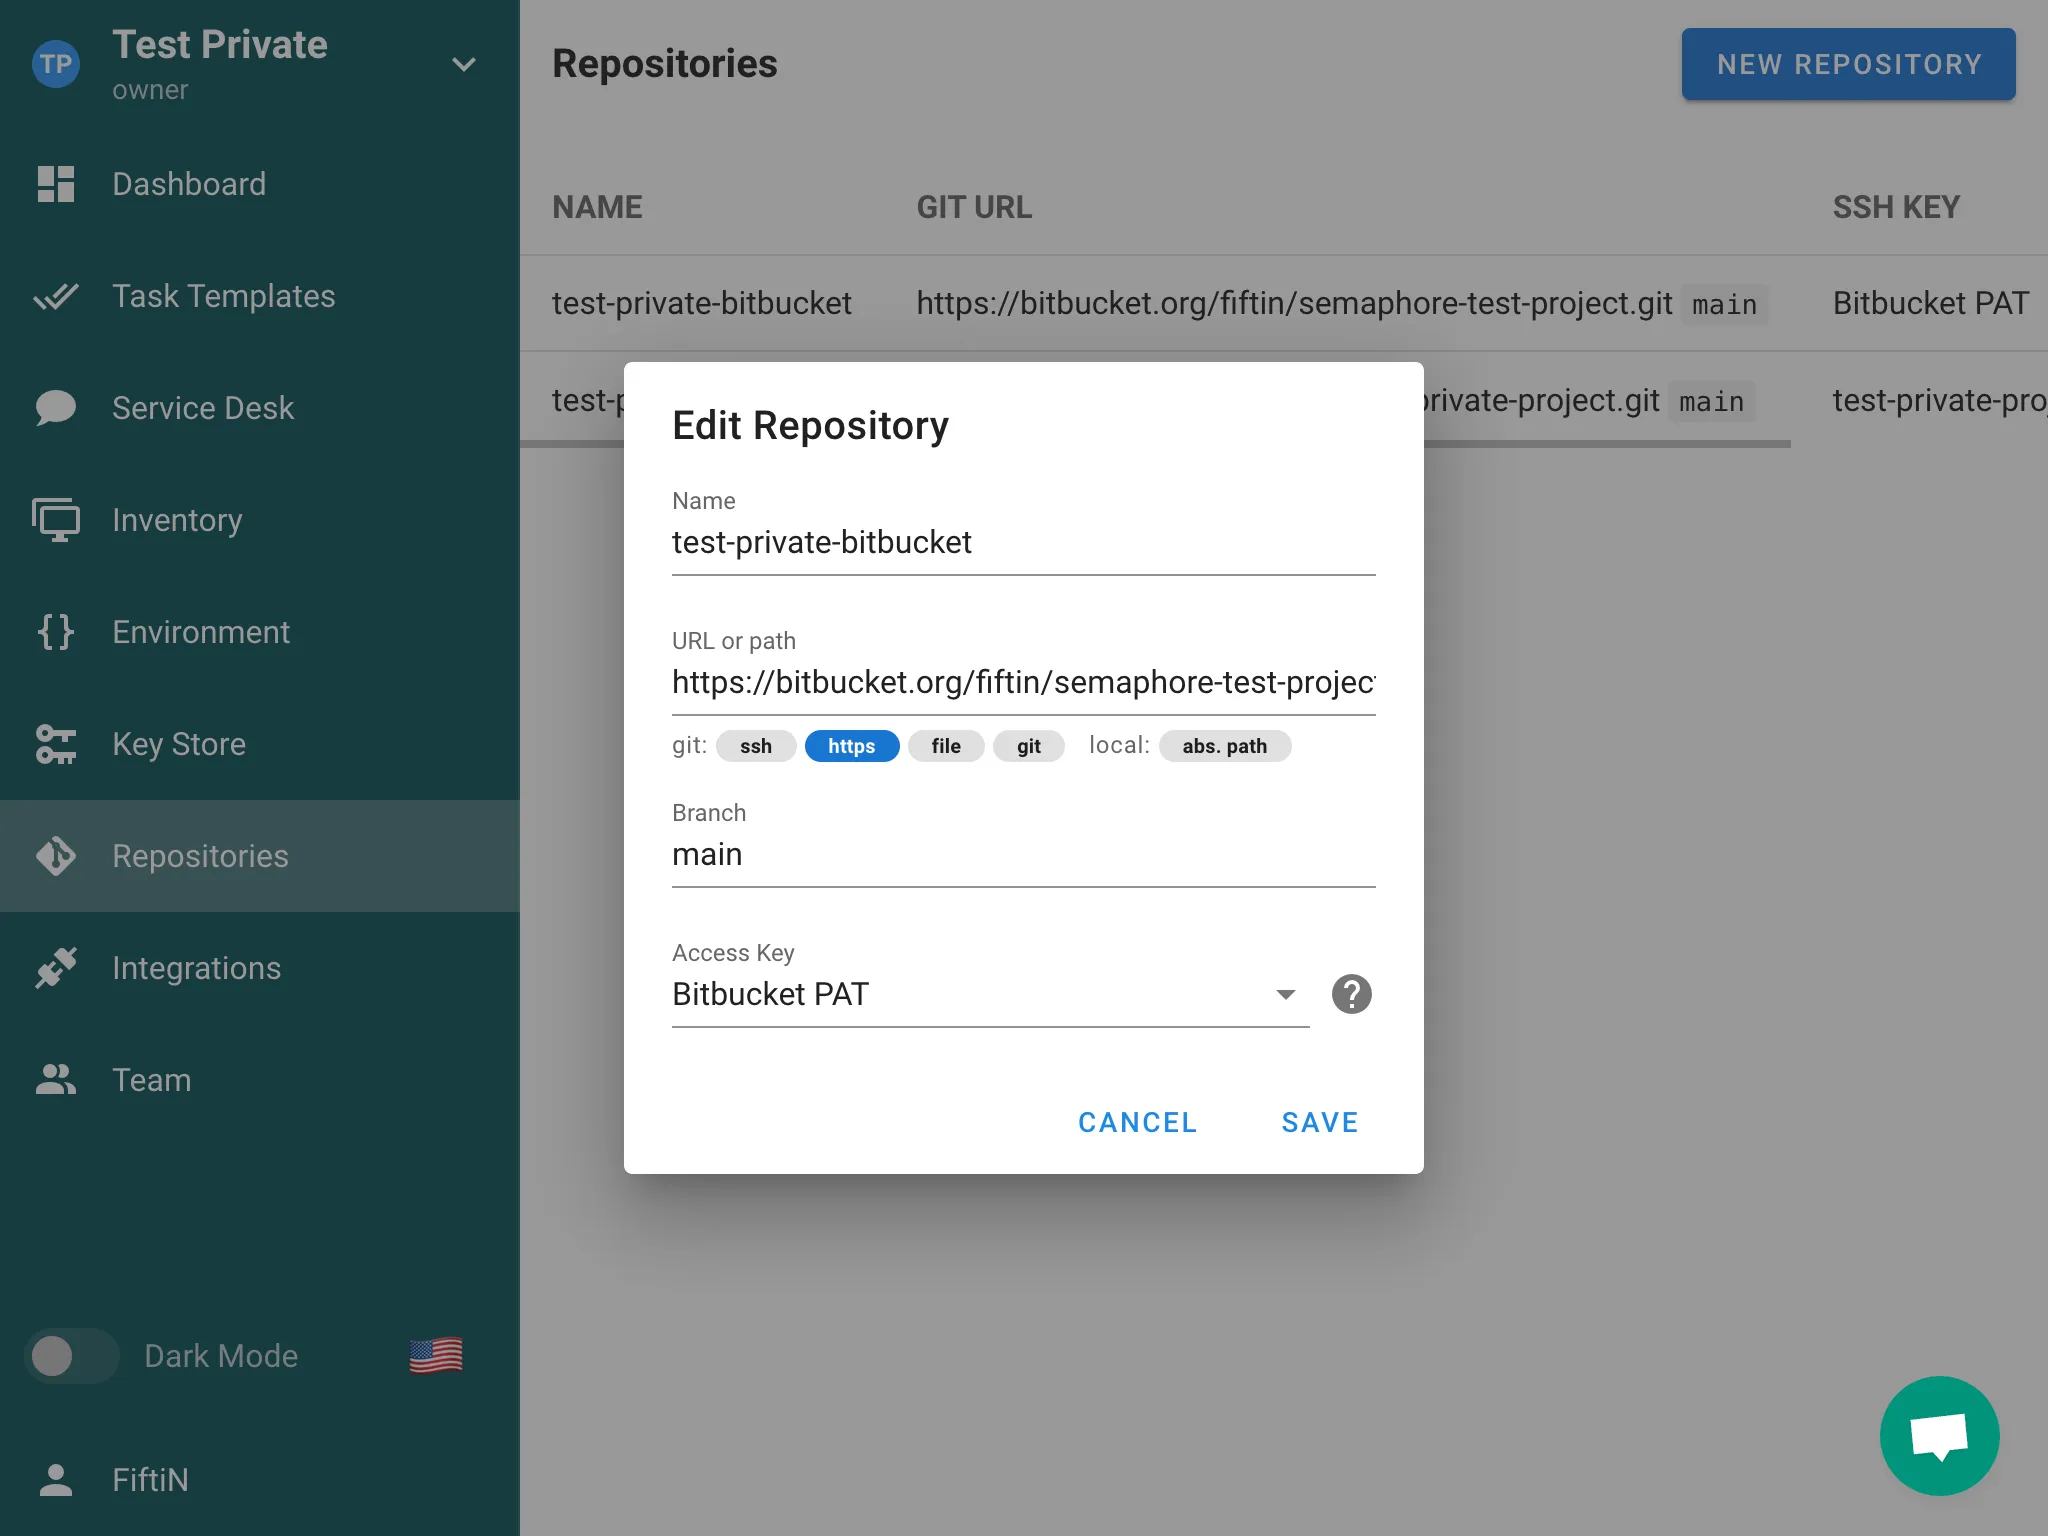Screen dimensions: 2048x1536
Task: Click the Inventory monitor icon
Action: coord(56,520)
